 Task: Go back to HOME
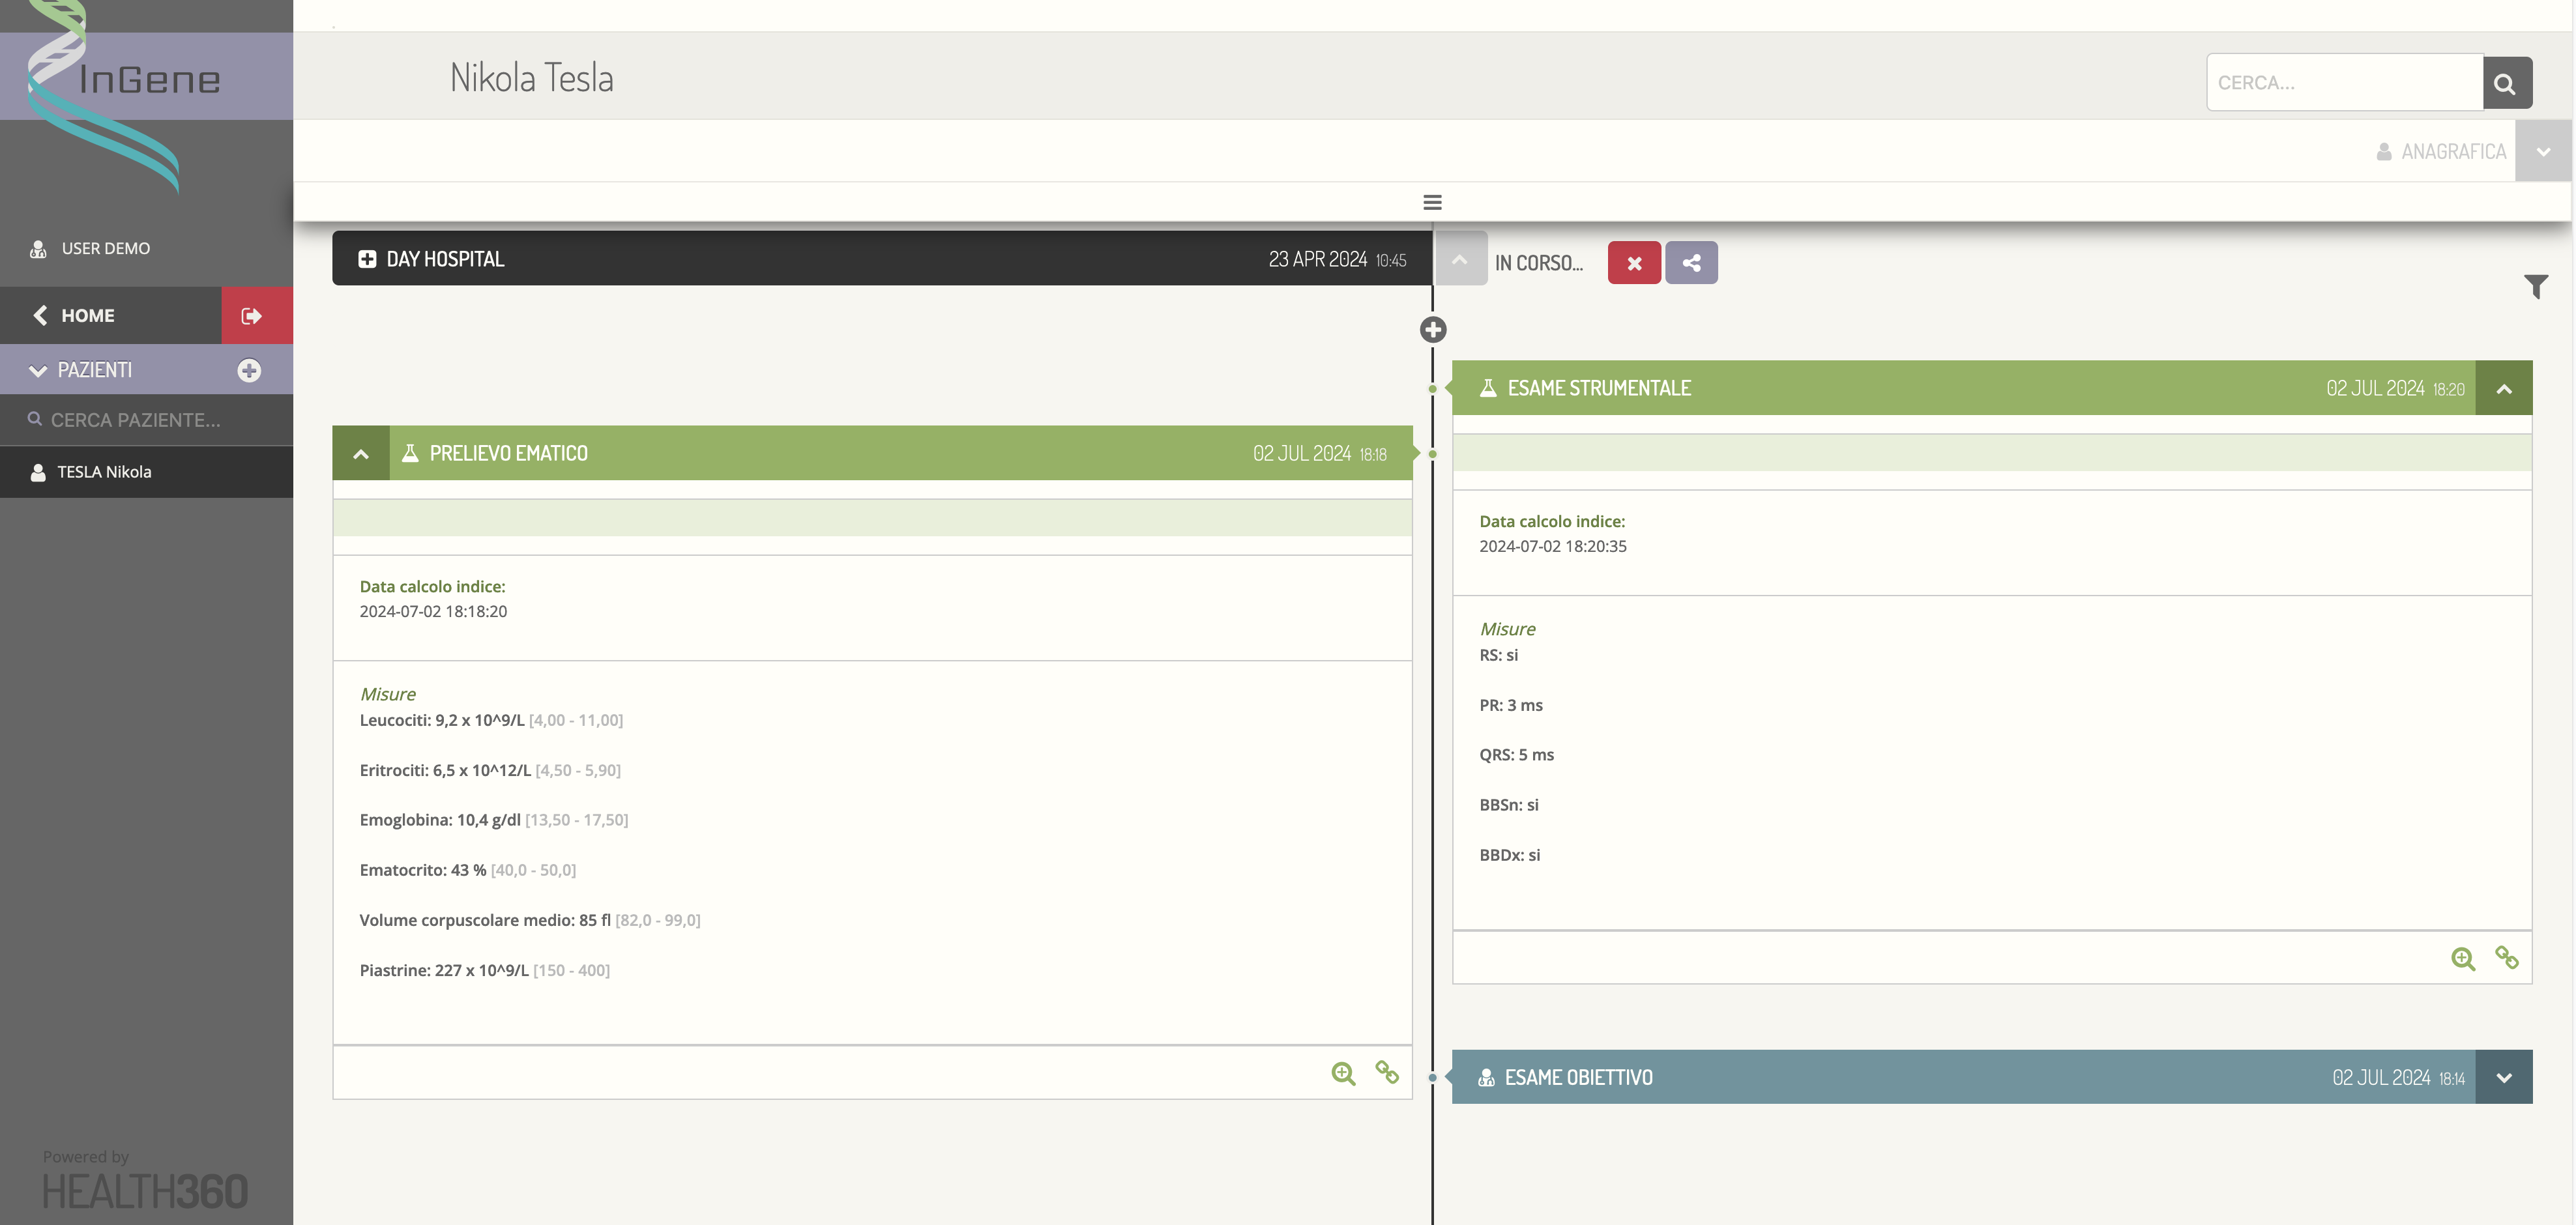110,316
